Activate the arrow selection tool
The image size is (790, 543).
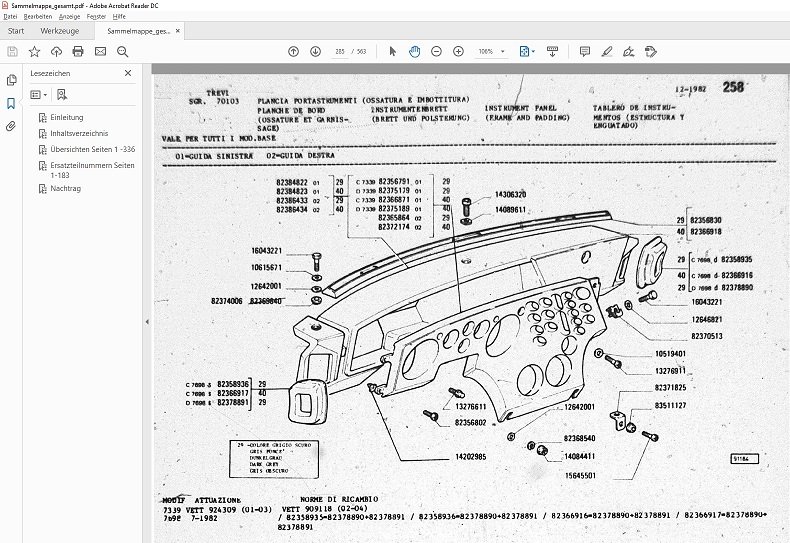392,51
